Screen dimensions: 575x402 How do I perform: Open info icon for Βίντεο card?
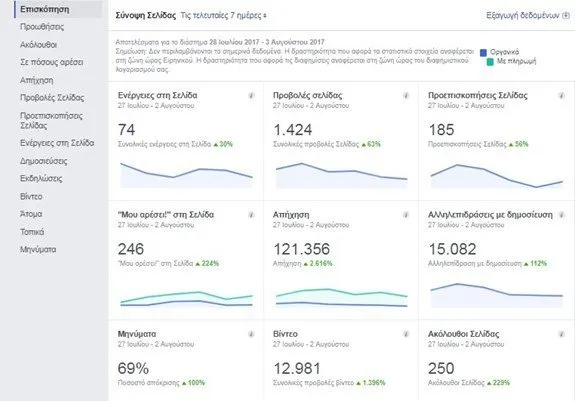coord(406,334)
